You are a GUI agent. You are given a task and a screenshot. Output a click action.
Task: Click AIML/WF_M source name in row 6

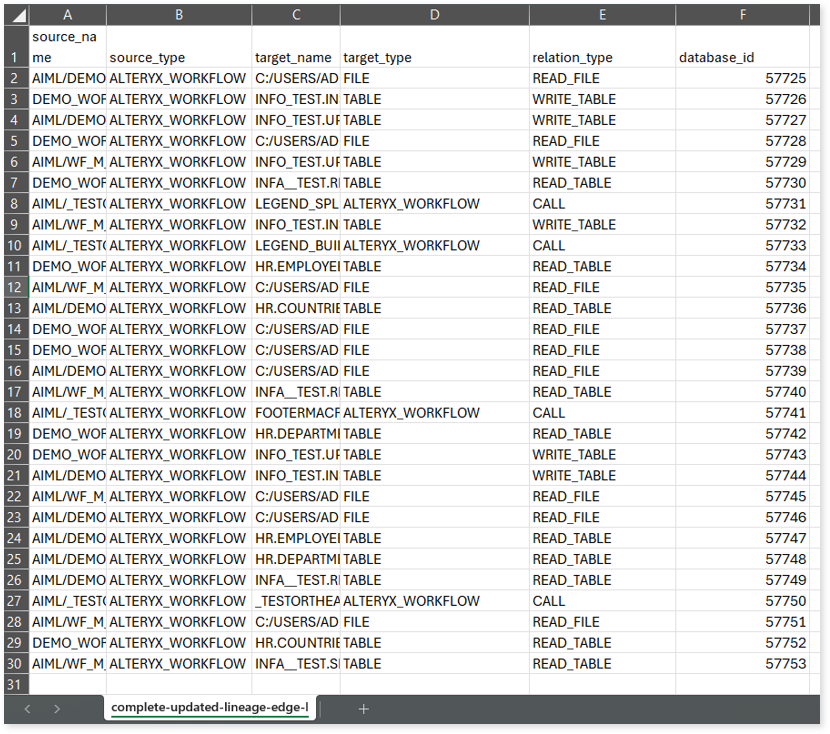tap(68, 162)
